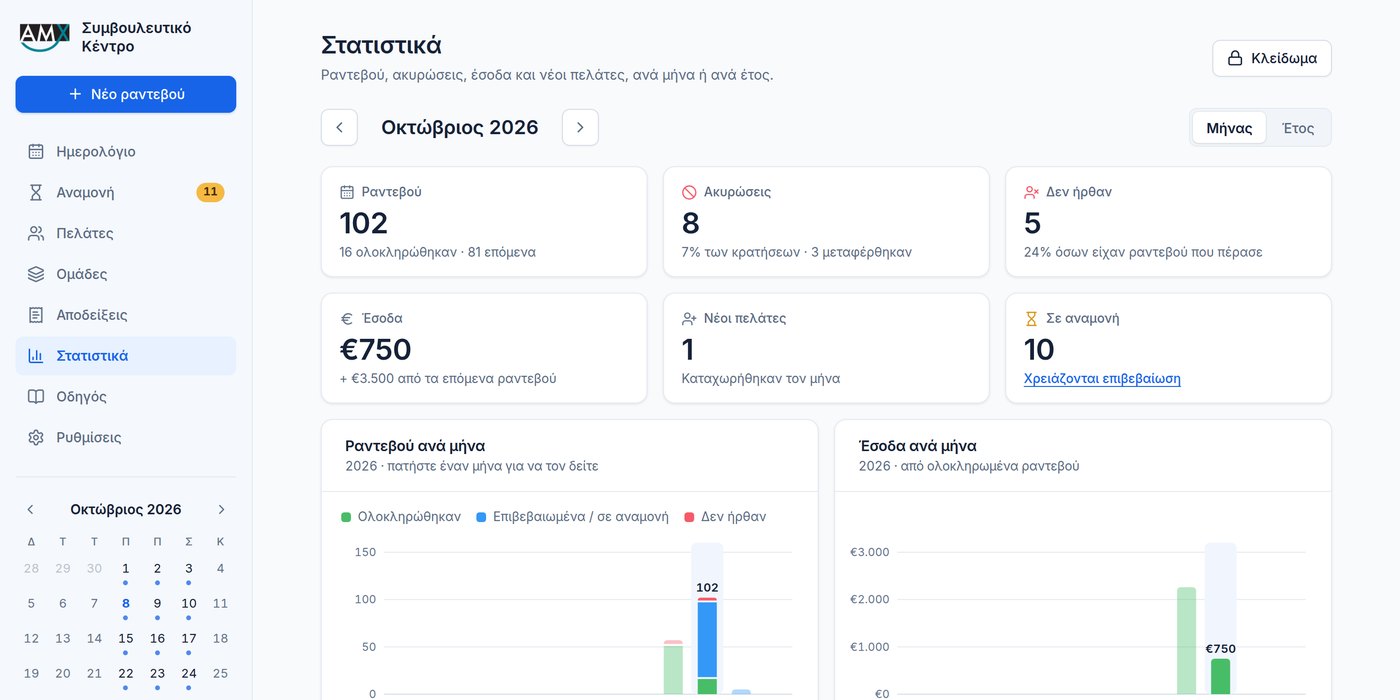The image size is (1400, 700).
Task: Open Αποδείξεις in the sidebar
Action: [x=126, y=315]
